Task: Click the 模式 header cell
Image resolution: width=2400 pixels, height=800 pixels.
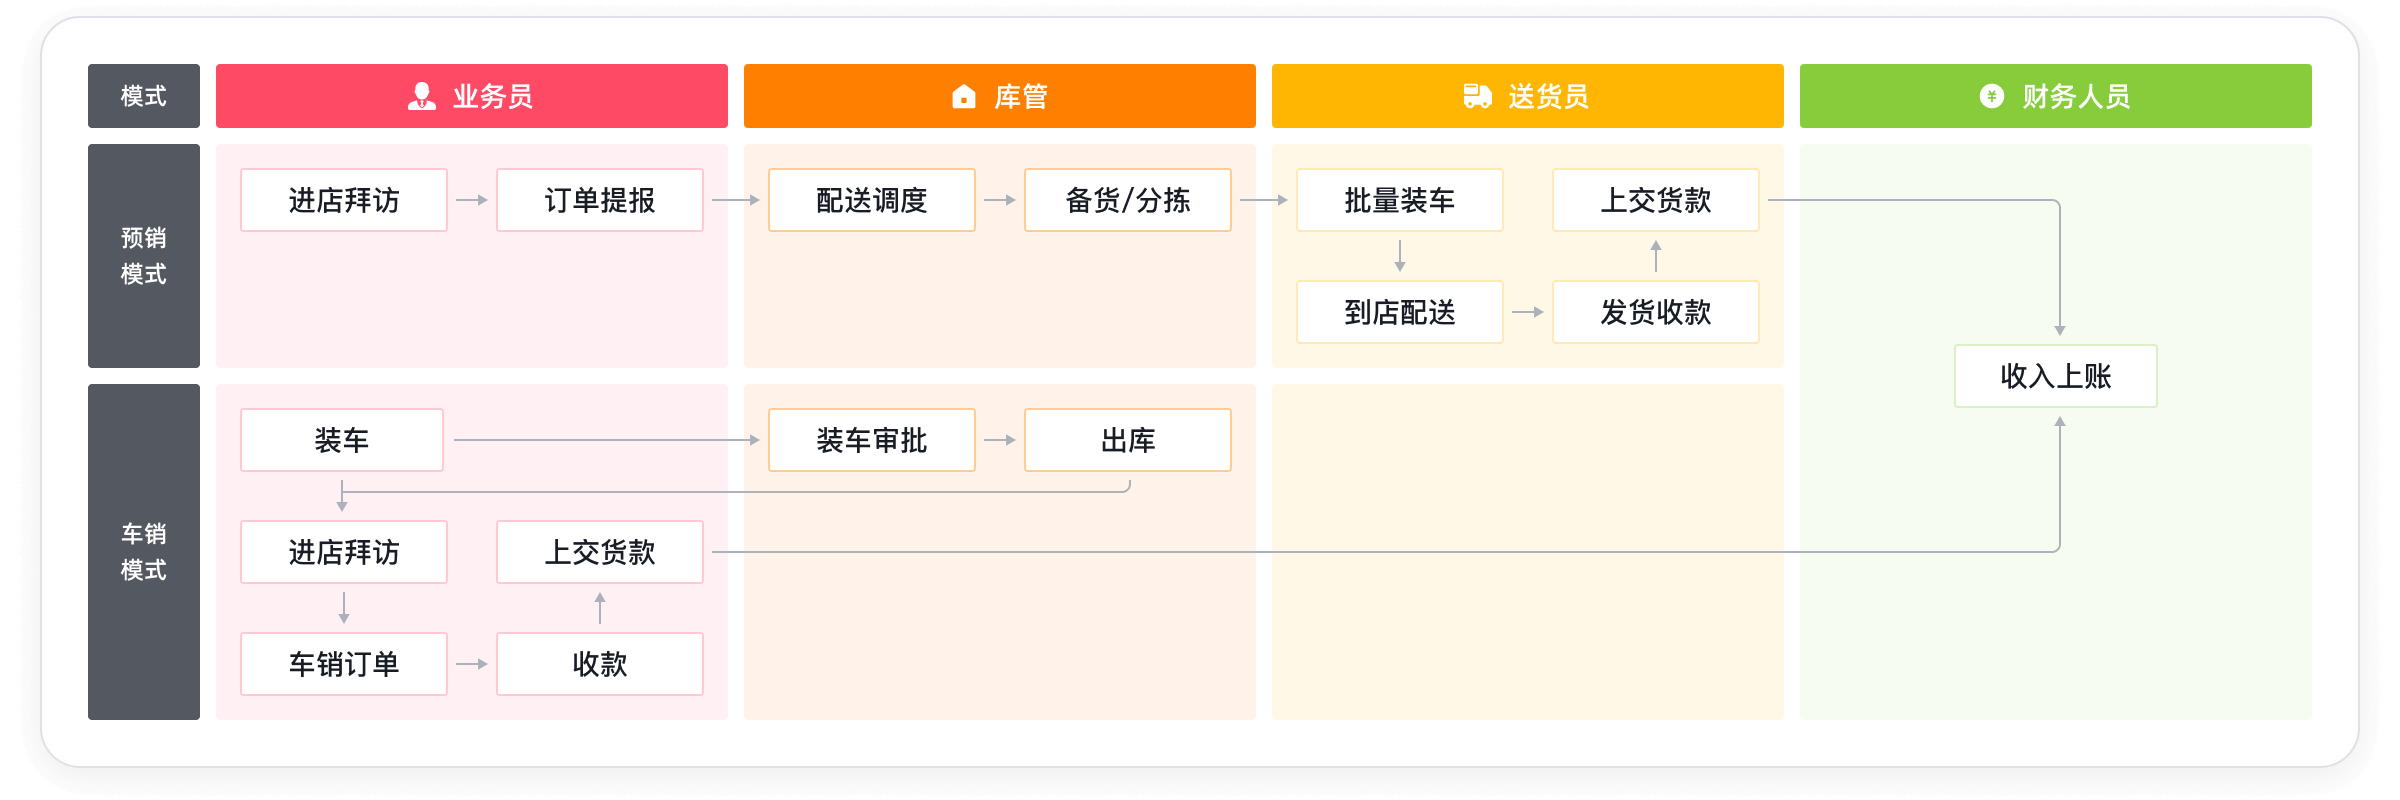Action: coord(144,96)
